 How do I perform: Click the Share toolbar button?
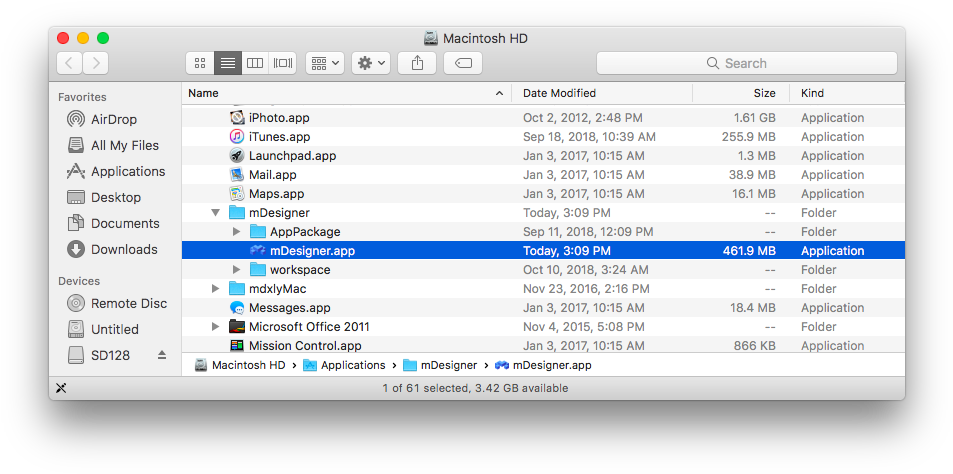pos(417,63)
